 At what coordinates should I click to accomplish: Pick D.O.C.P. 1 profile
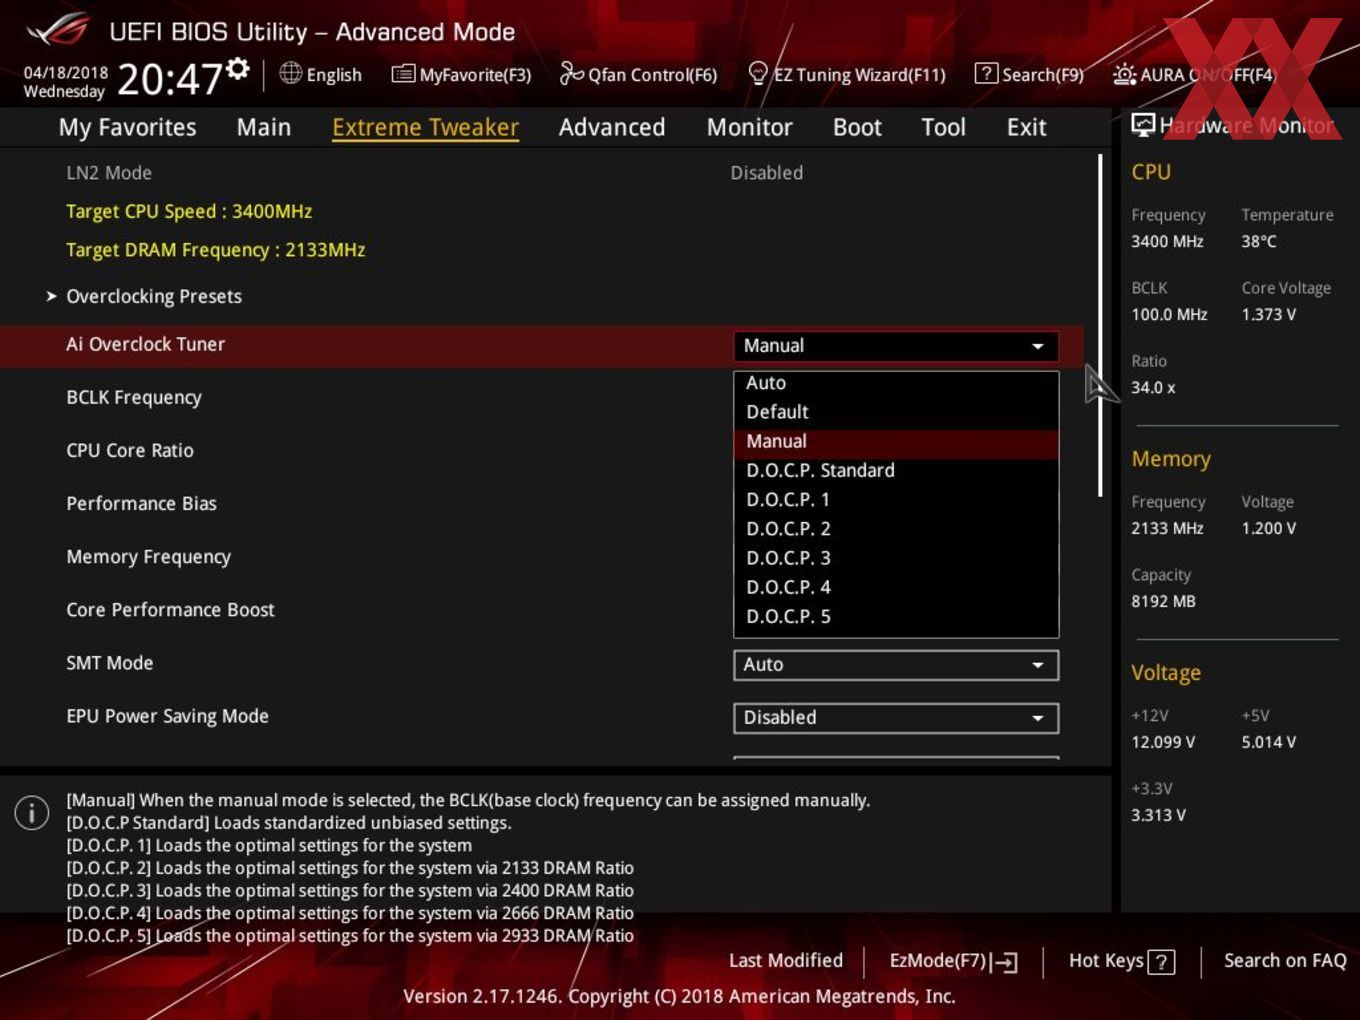(x=896, y=499)
